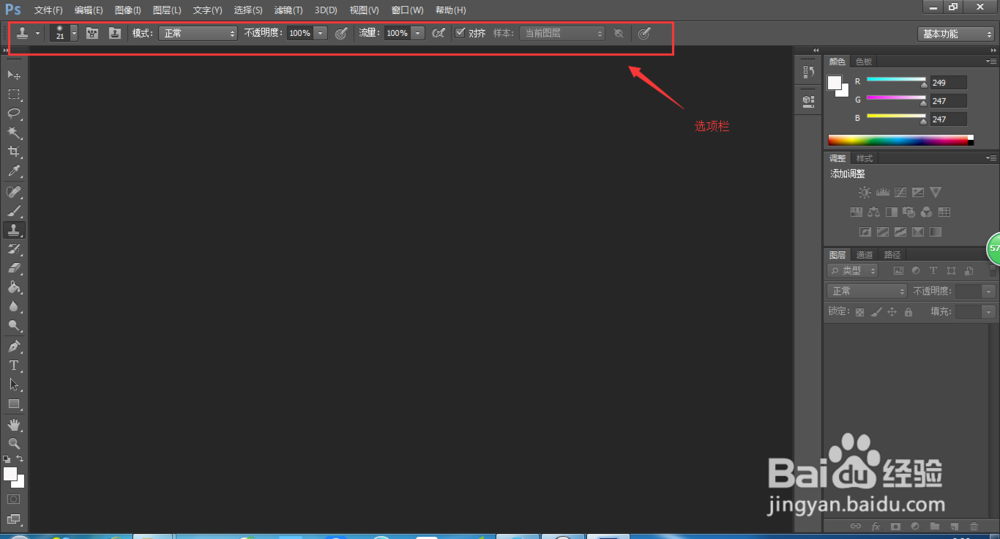Change the screen mode button
Image resolution: width=1000 pixels, height=539 pixels.
tap(13, 519)
